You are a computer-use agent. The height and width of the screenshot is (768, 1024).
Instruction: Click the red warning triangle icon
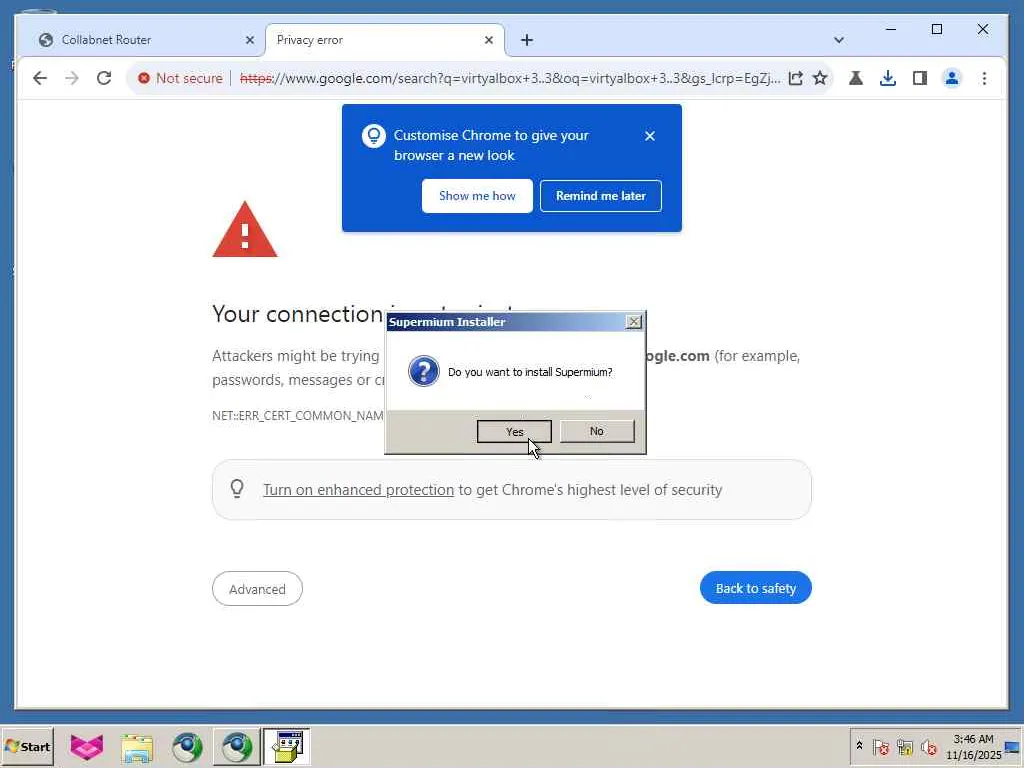click(x=245, y=230)
